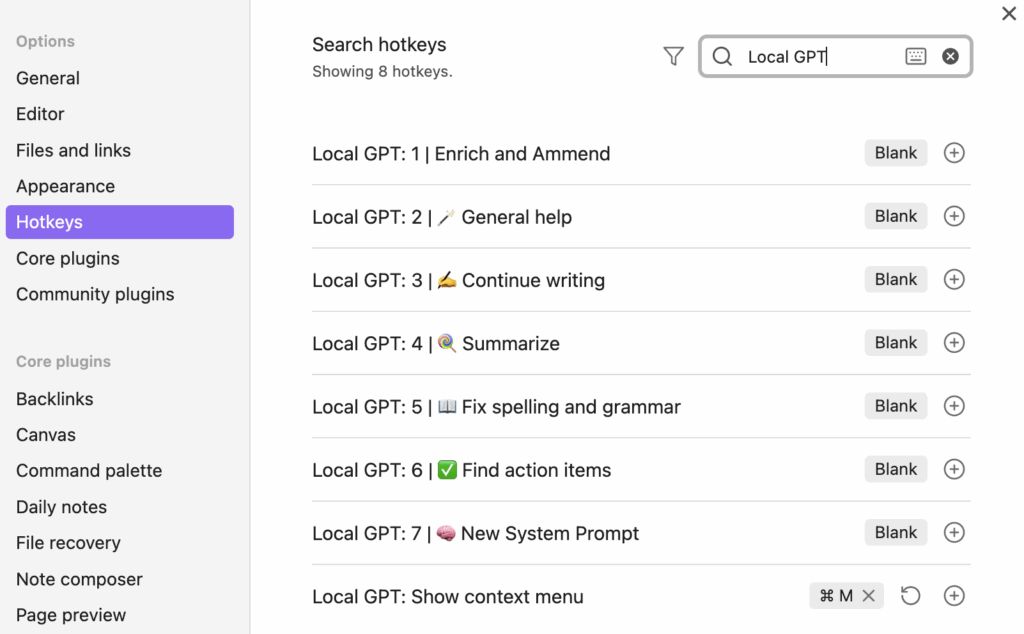Click 'Local GPT: 5 | Fix spelling and grammar'
The image size is (1024, 634).
click(x=496, y=407)
